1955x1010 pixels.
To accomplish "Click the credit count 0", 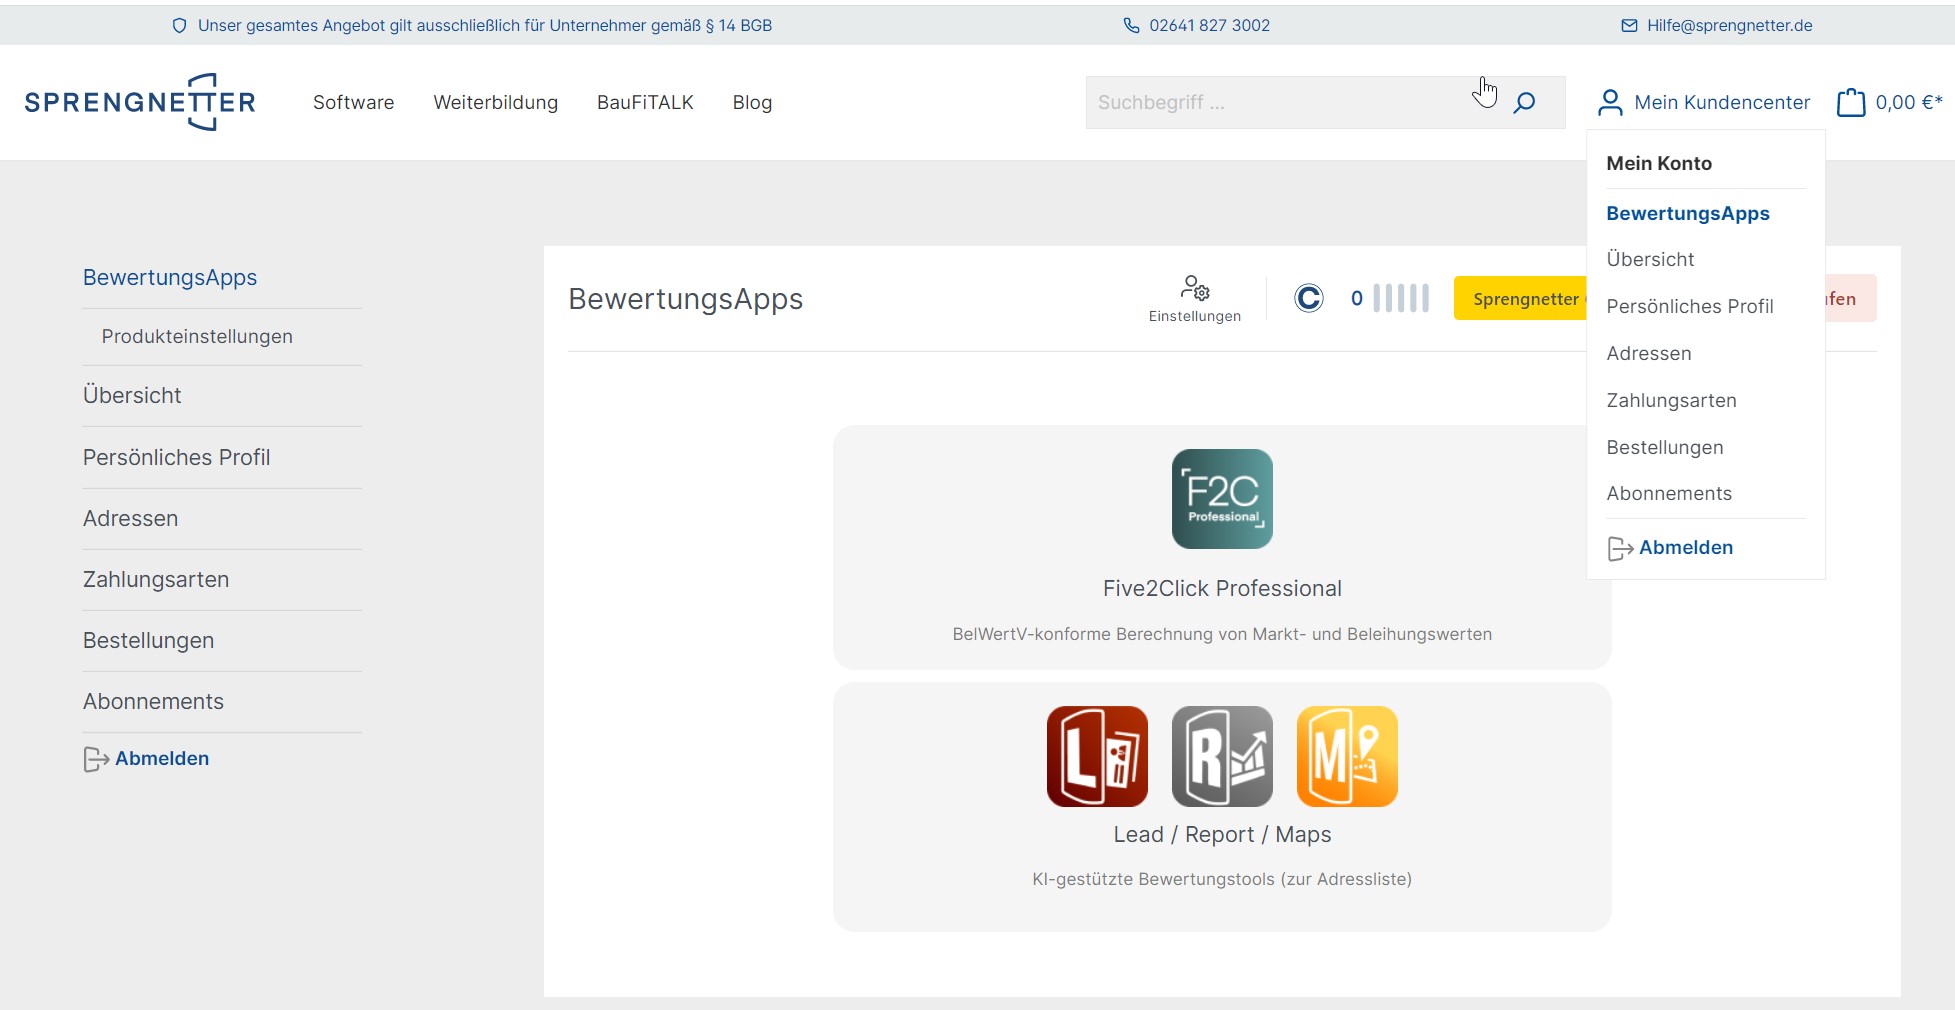I will pos(1357,298).
